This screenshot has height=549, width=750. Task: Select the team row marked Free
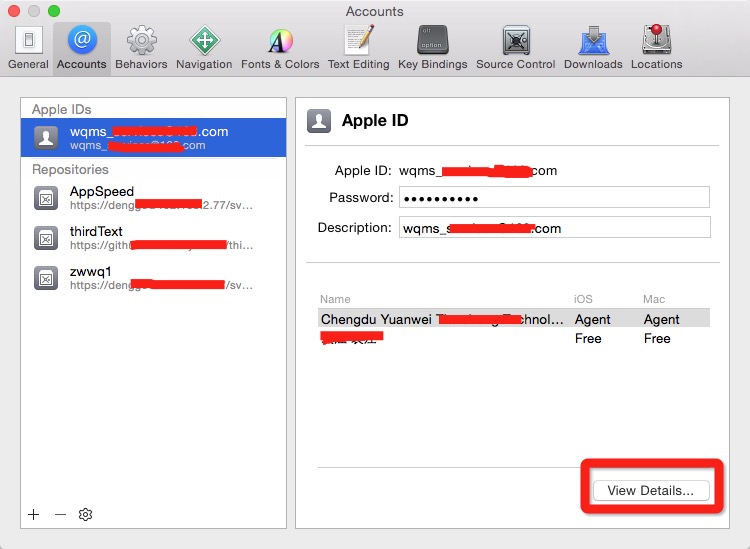514,338
